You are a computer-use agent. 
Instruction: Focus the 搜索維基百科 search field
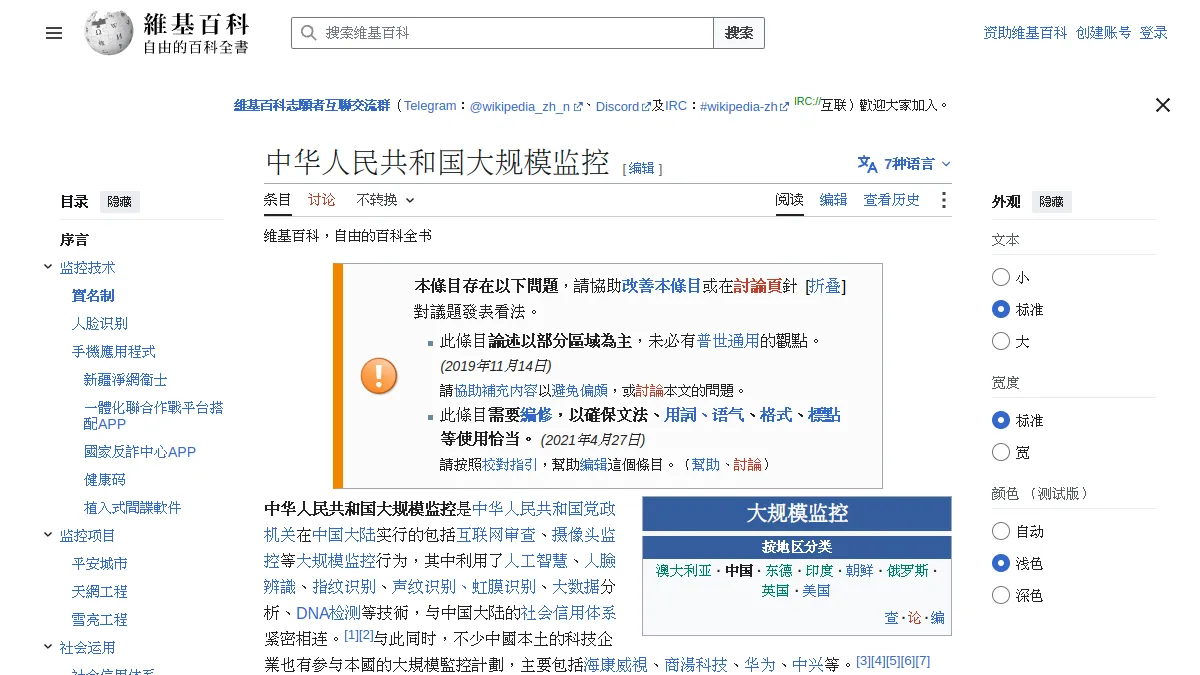point(502,33)
